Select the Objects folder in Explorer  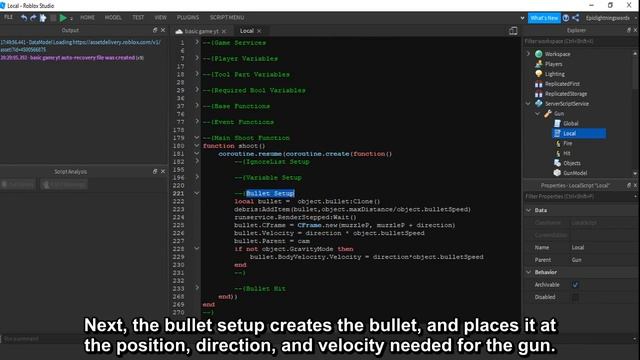(572, 163)
